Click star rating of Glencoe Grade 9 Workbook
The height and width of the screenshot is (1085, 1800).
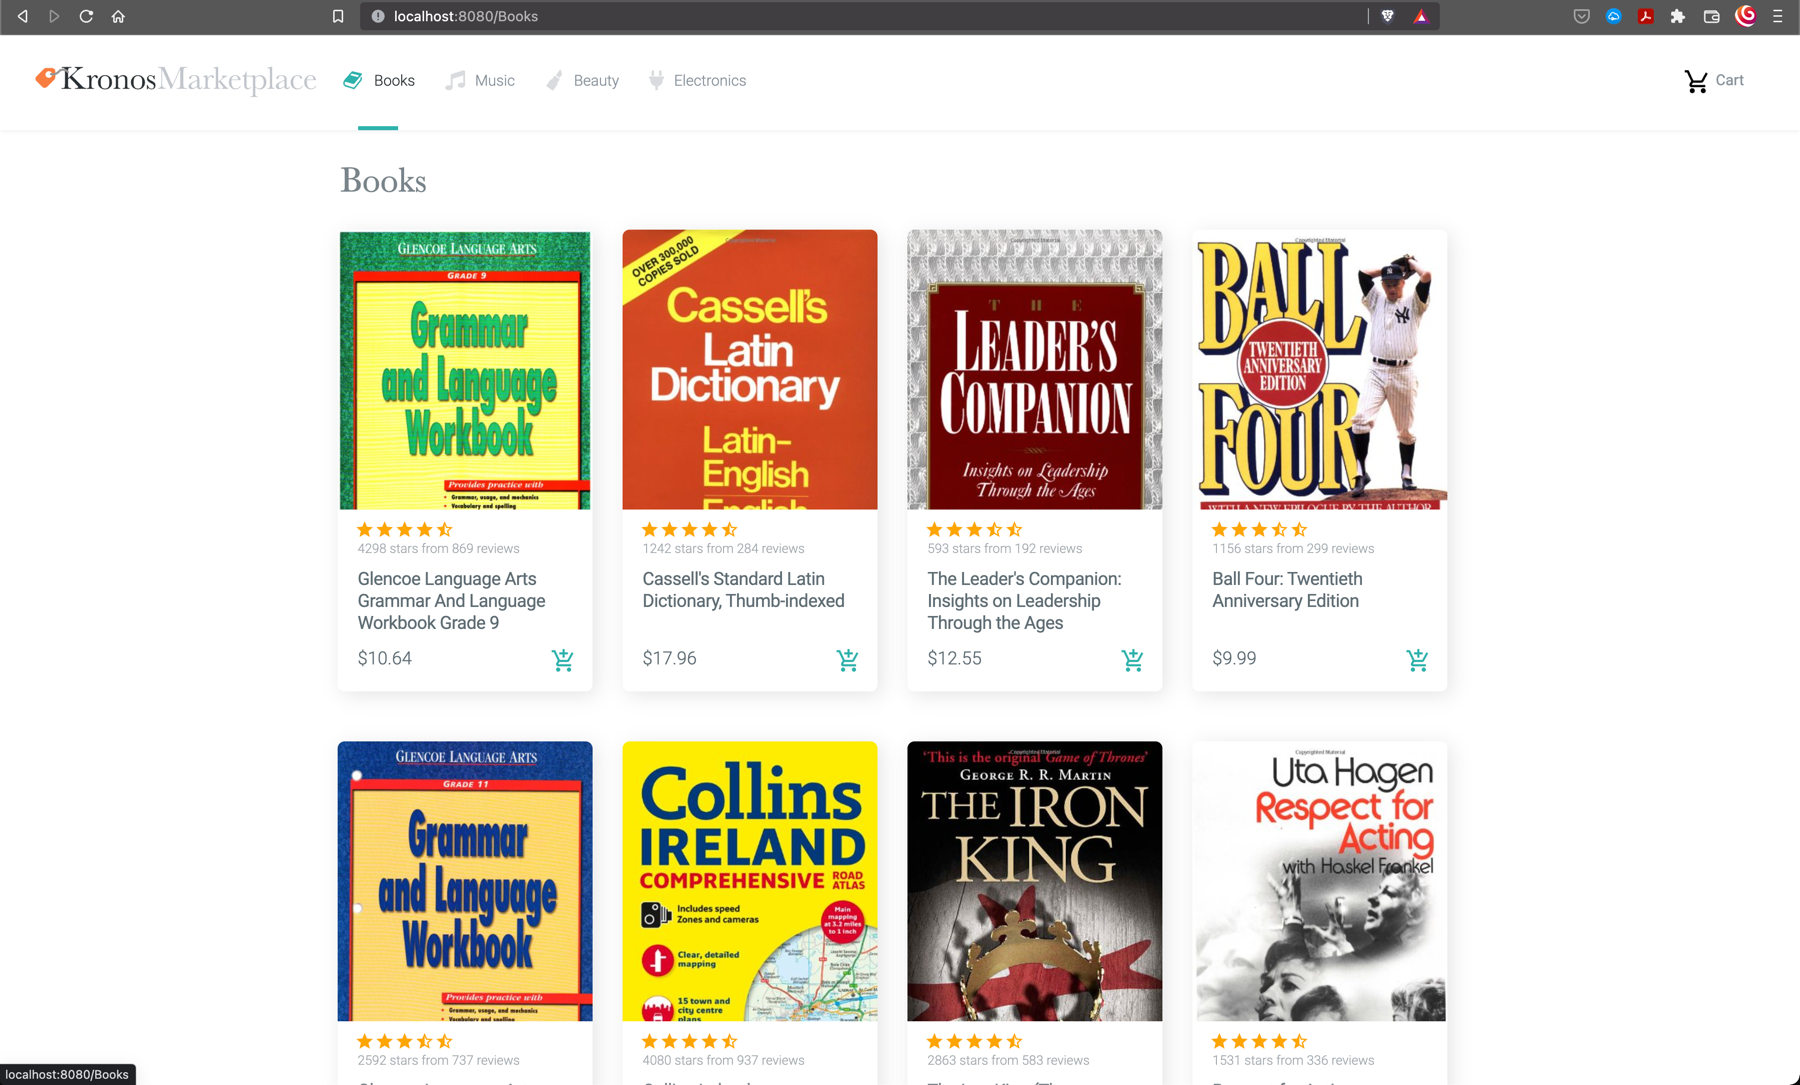click(x=405, y=530)
